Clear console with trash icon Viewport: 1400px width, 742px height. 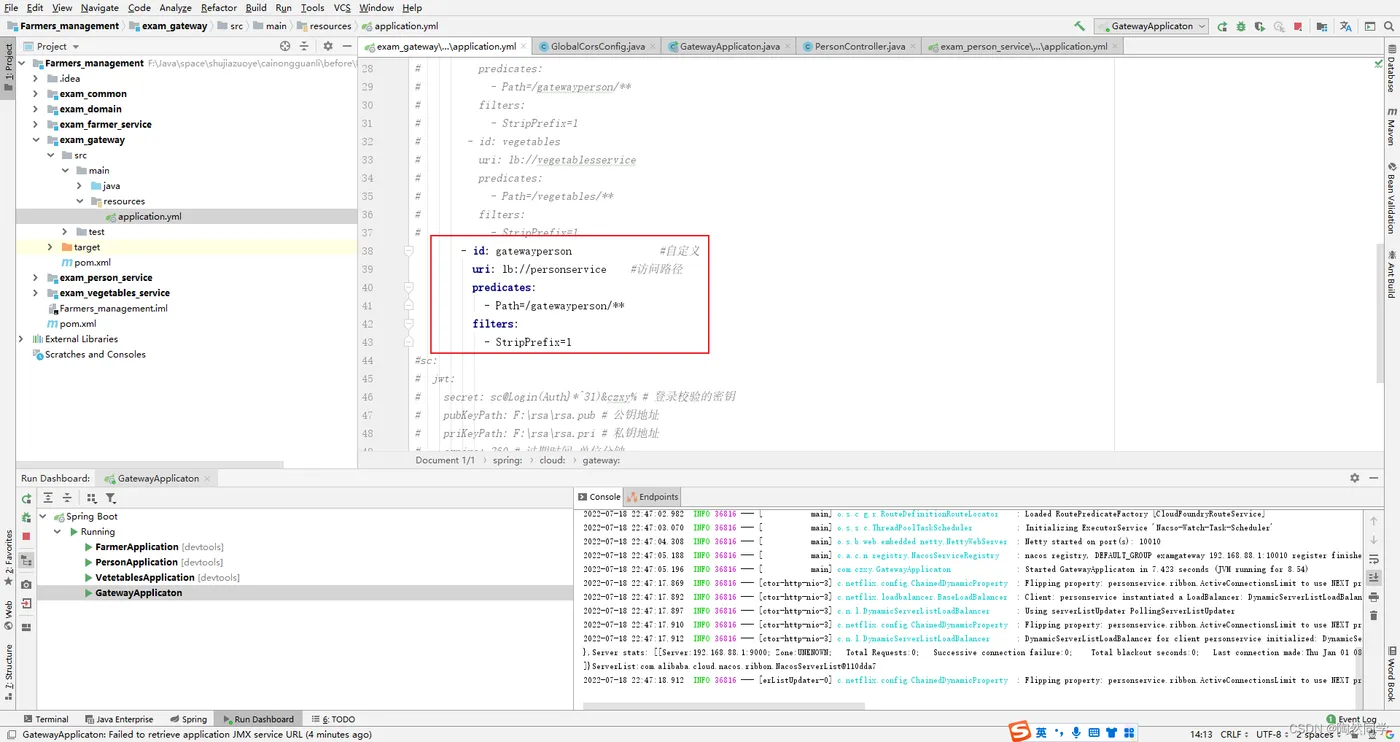pos(1374,615)
